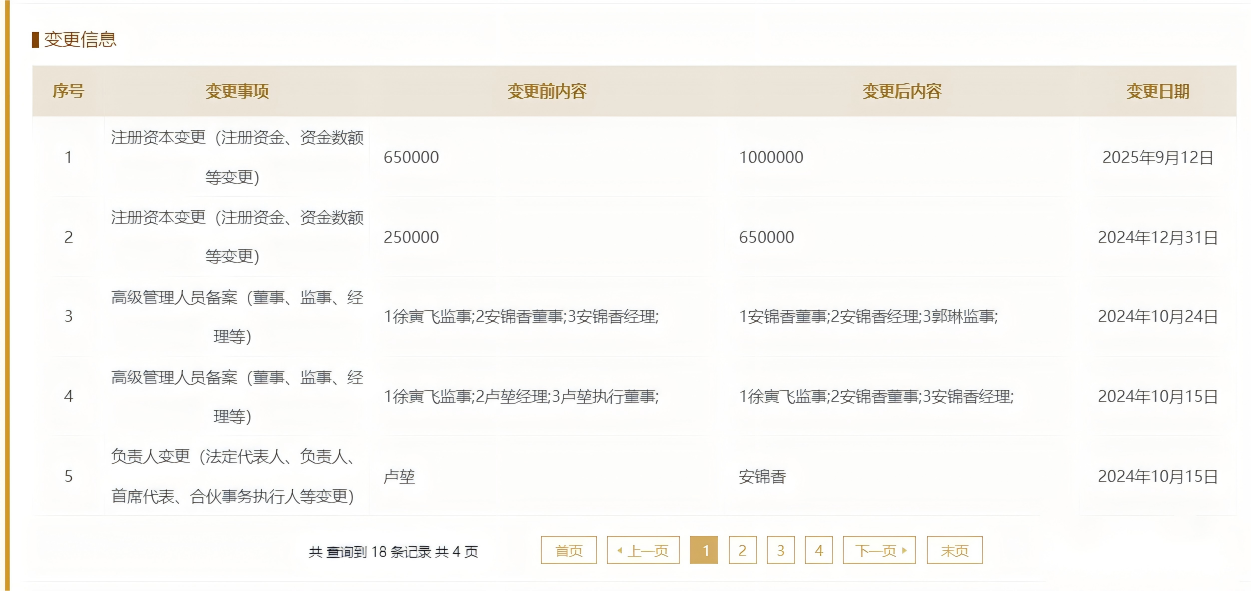Jump to page 2 of records
This screenshot has width=1251, height=591.
click(x=742, y=551)
